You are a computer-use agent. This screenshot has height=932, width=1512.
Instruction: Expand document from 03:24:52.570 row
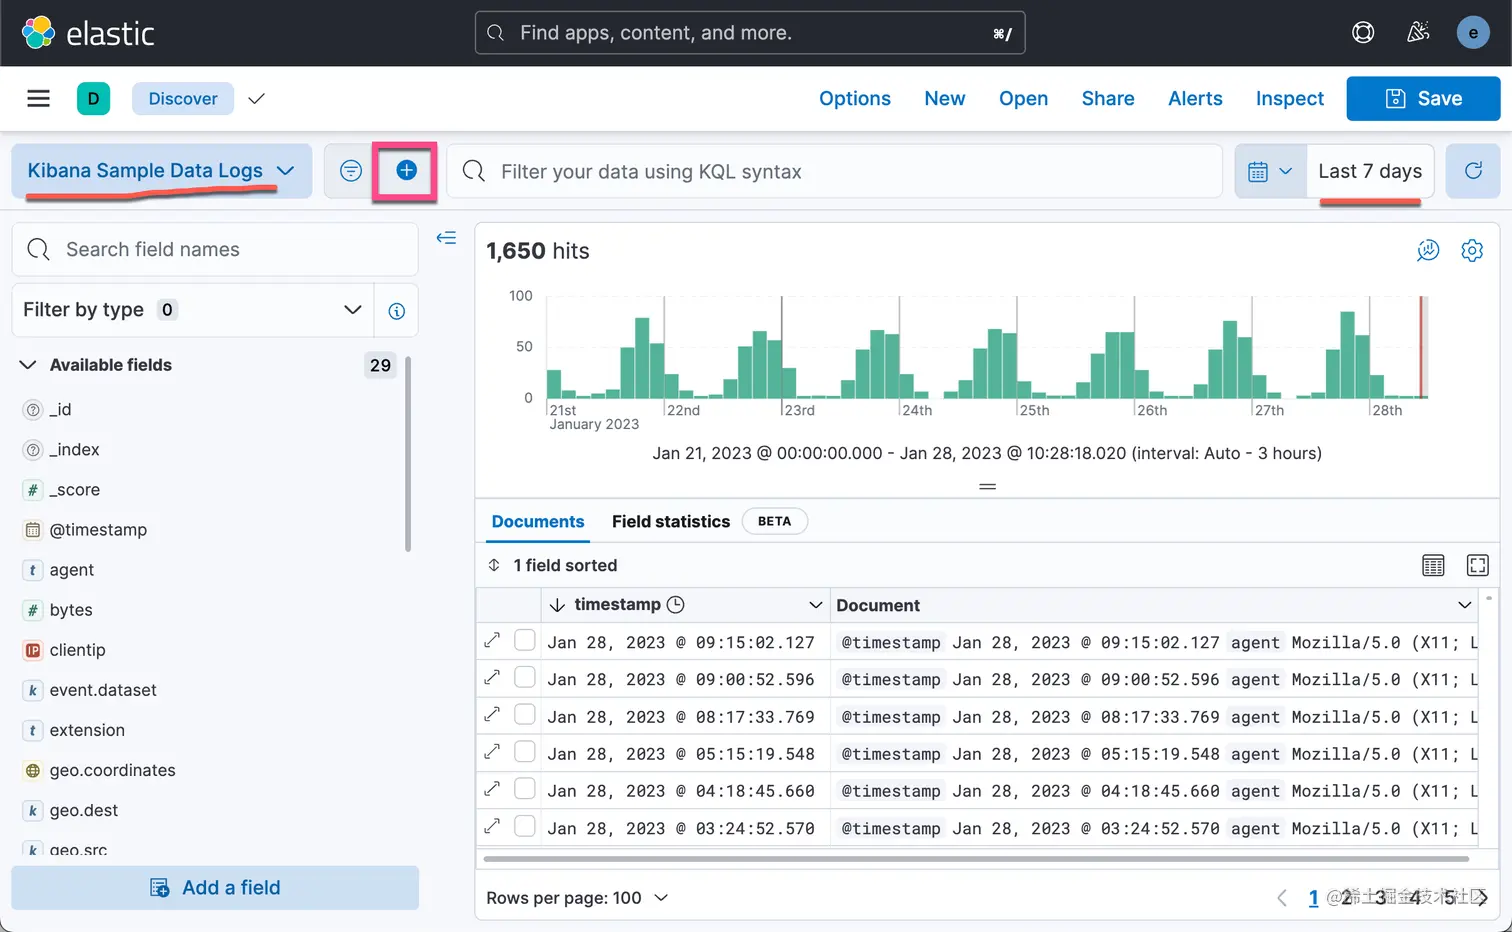coord(492,826)
